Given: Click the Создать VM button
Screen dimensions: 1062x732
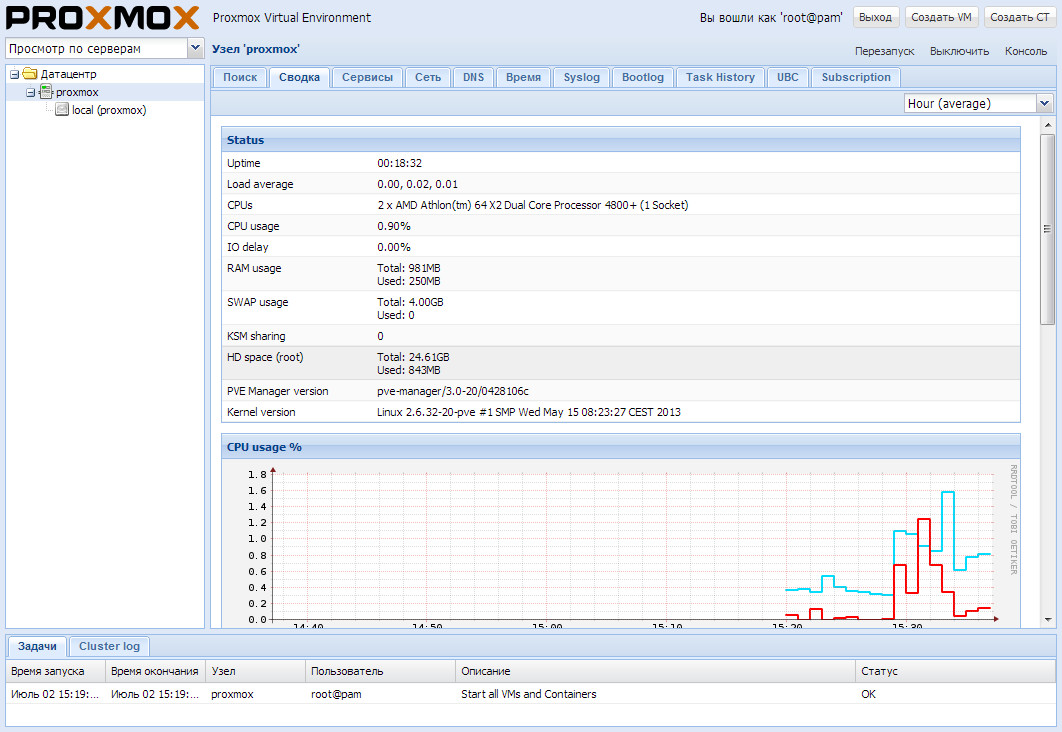Looking at the screenshot, I should (941, 17).
